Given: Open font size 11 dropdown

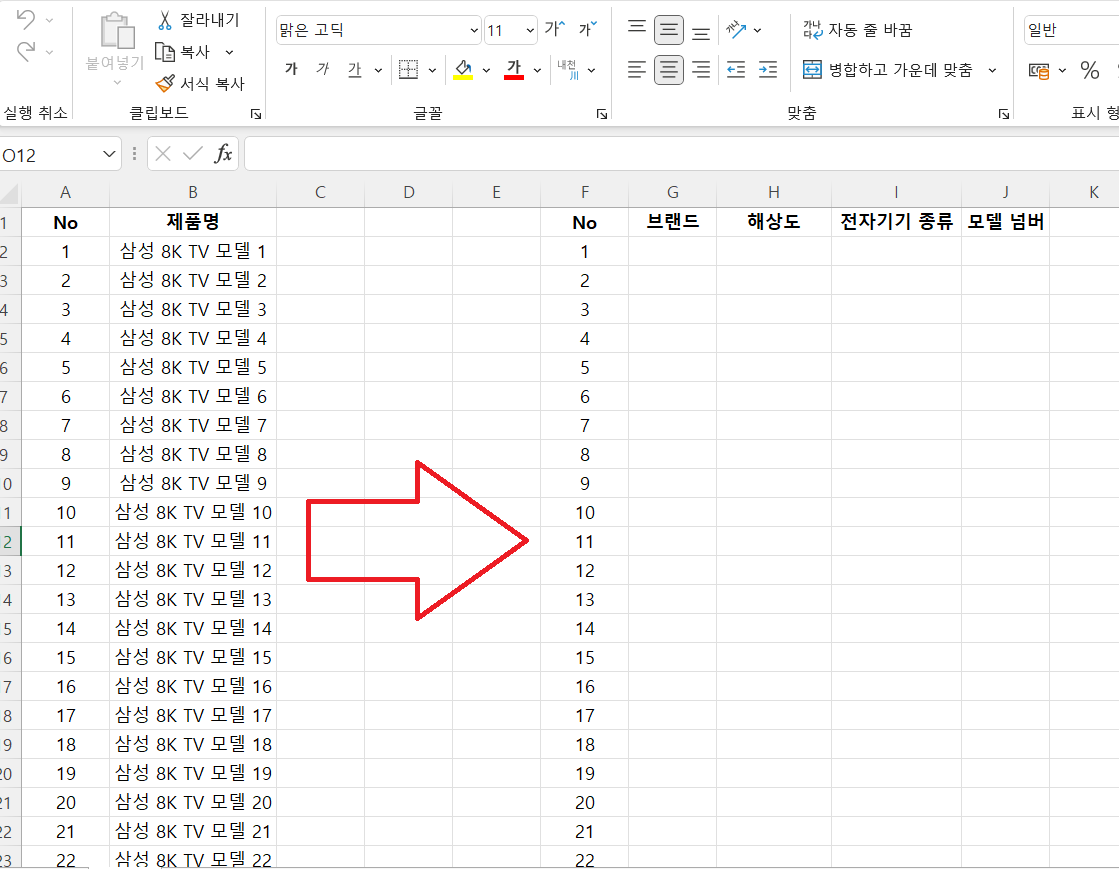Looking at the screenshot, I should click(530, 30).
